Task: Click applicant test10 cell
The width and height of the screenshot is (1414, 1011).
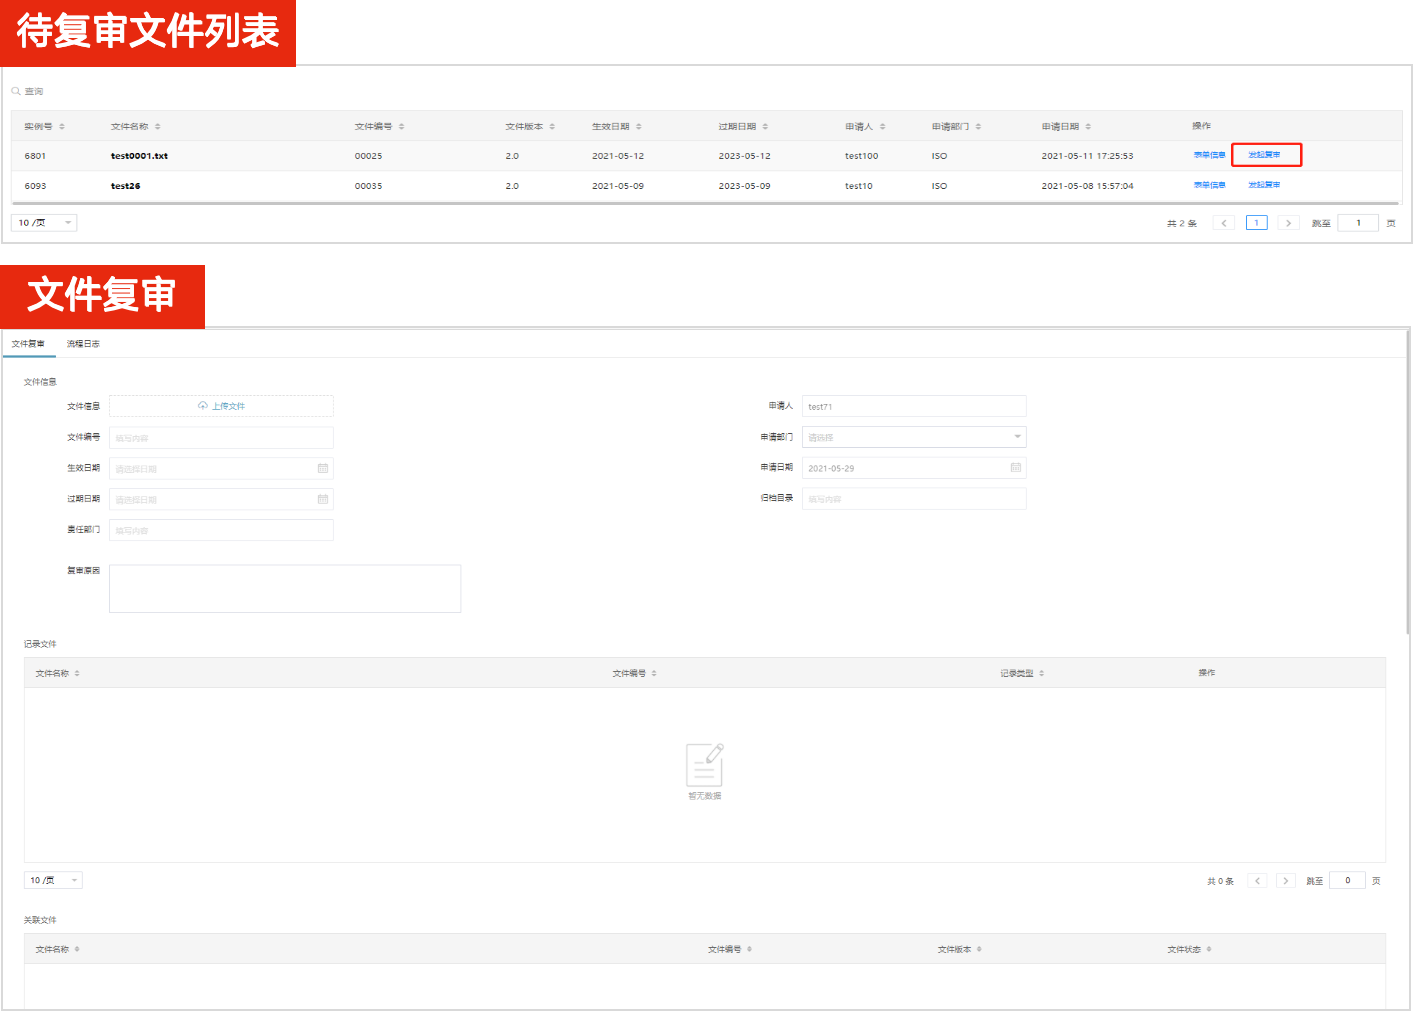Action: (858, 186)
